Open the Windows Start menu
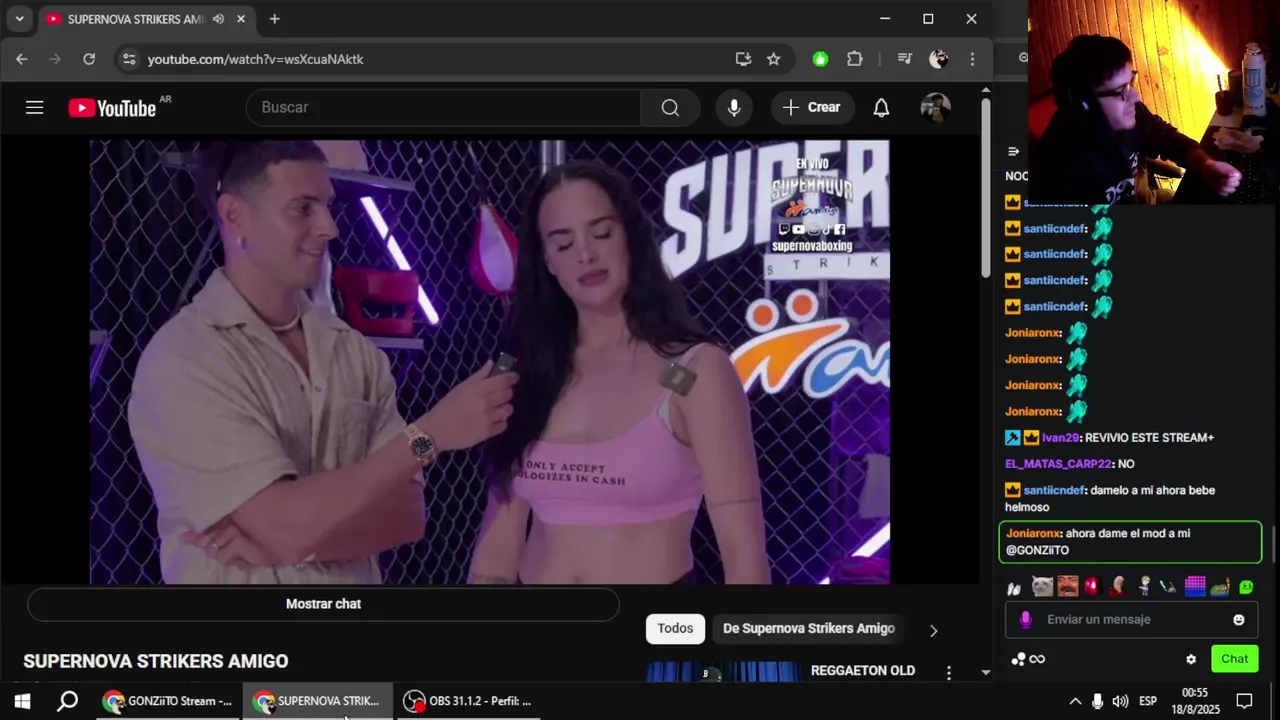 point(22,701)
